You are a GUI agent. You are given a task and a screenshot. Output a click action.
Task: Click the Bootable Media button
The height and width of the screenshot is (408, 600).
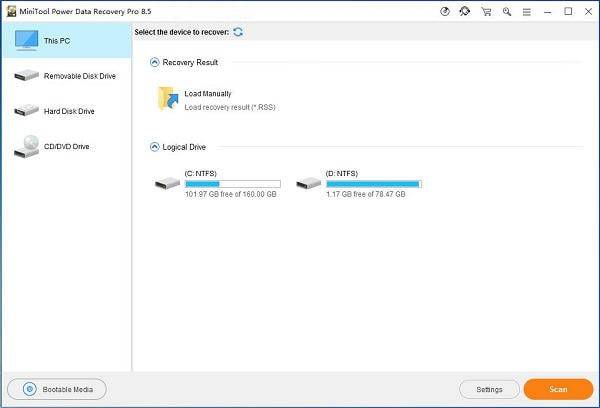coord(57,389)
